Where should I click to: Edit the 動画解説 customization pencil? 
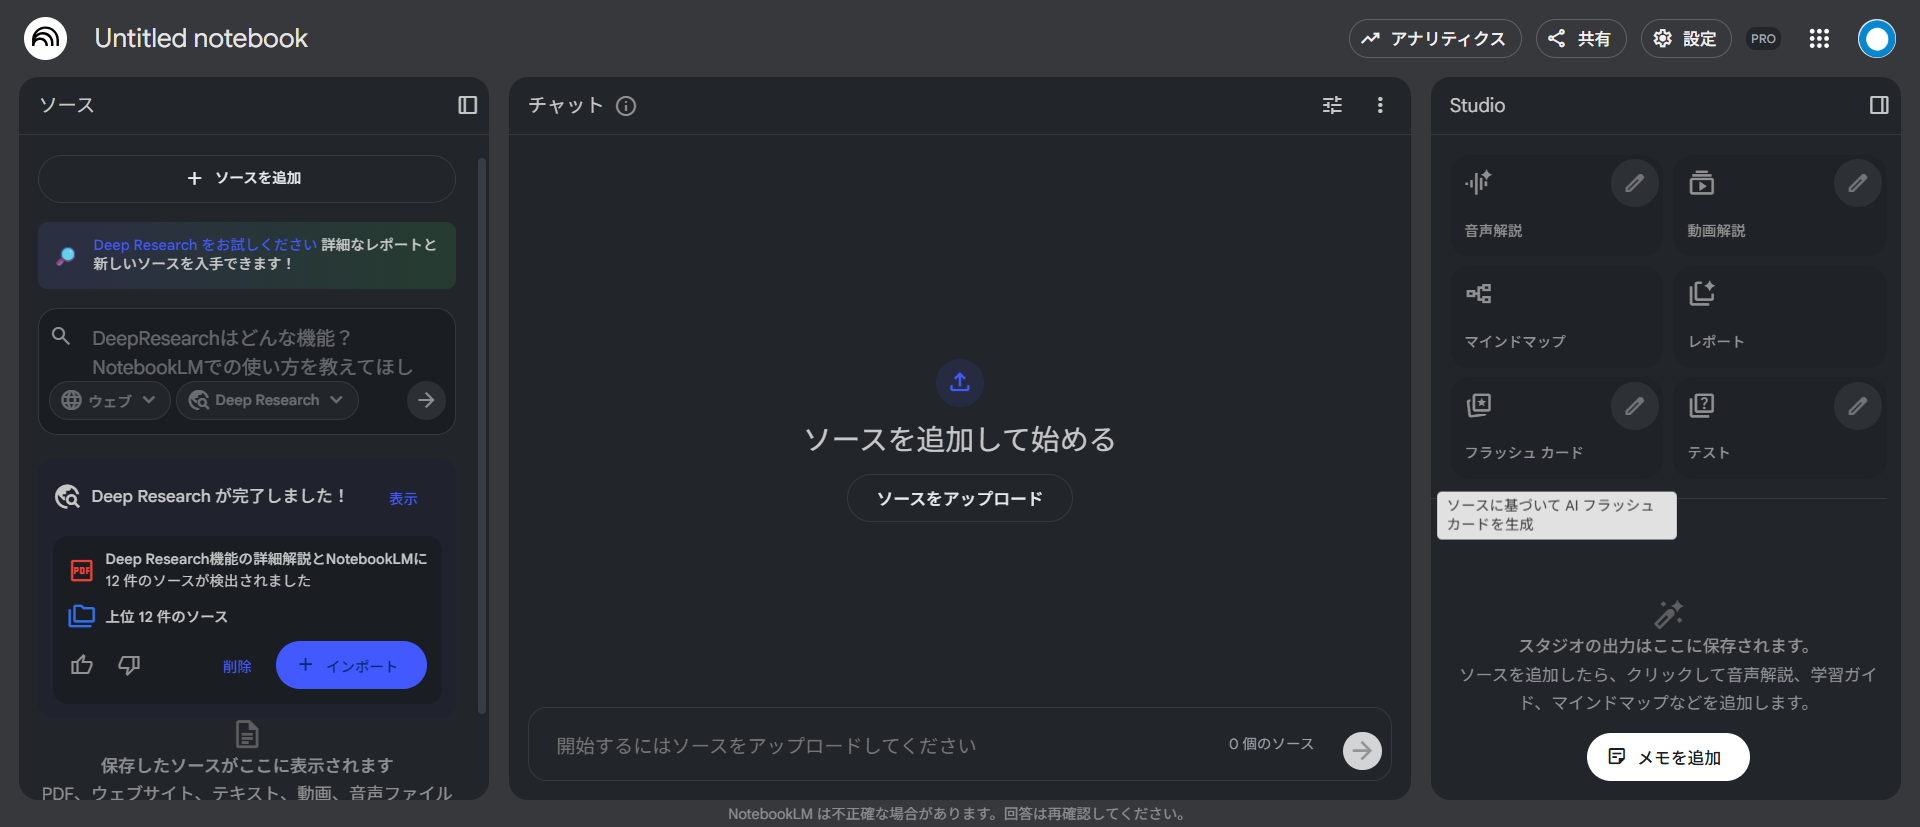coord(1857,183)
